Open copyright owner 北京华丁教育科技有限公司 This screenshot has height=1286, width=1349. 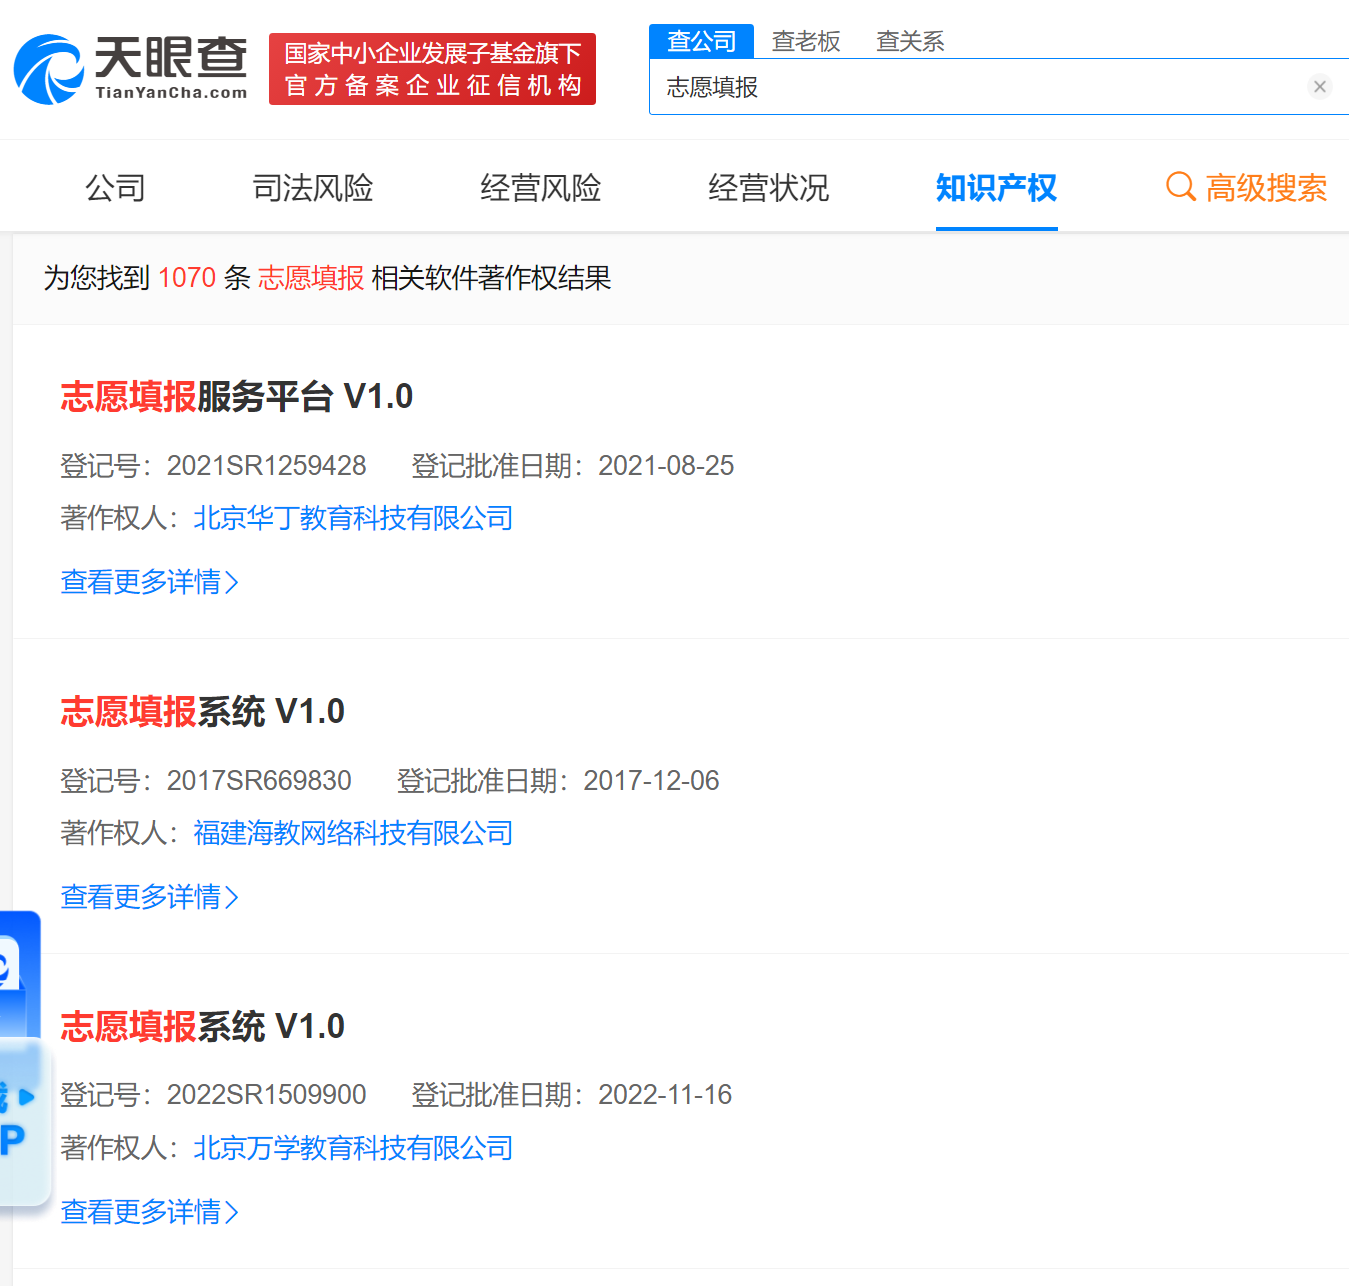353,518
